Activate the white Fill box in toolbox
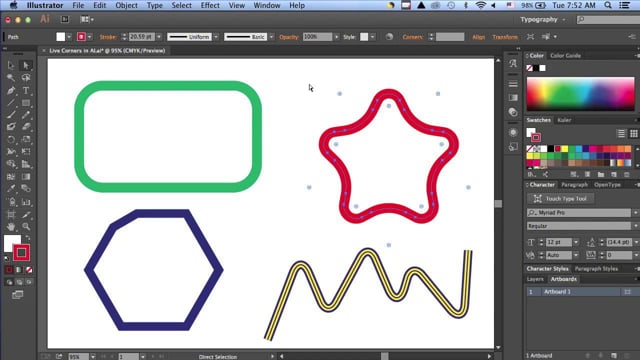Image resolution: width=640 pixels, height=360 pixels. click(x=11, y=242)
